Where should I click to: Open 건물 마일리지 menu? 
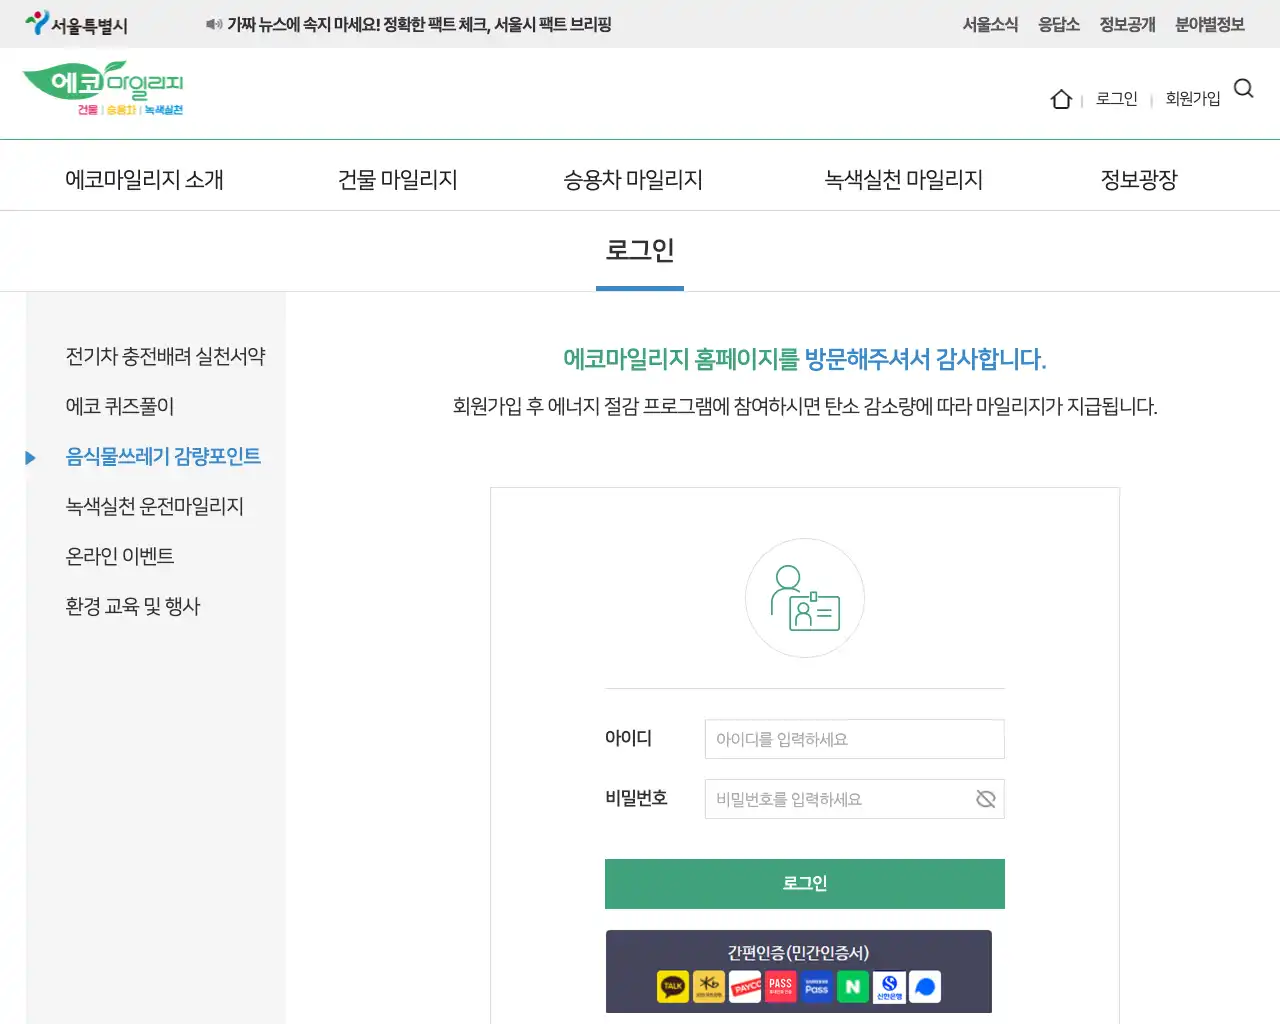(398, 180)
